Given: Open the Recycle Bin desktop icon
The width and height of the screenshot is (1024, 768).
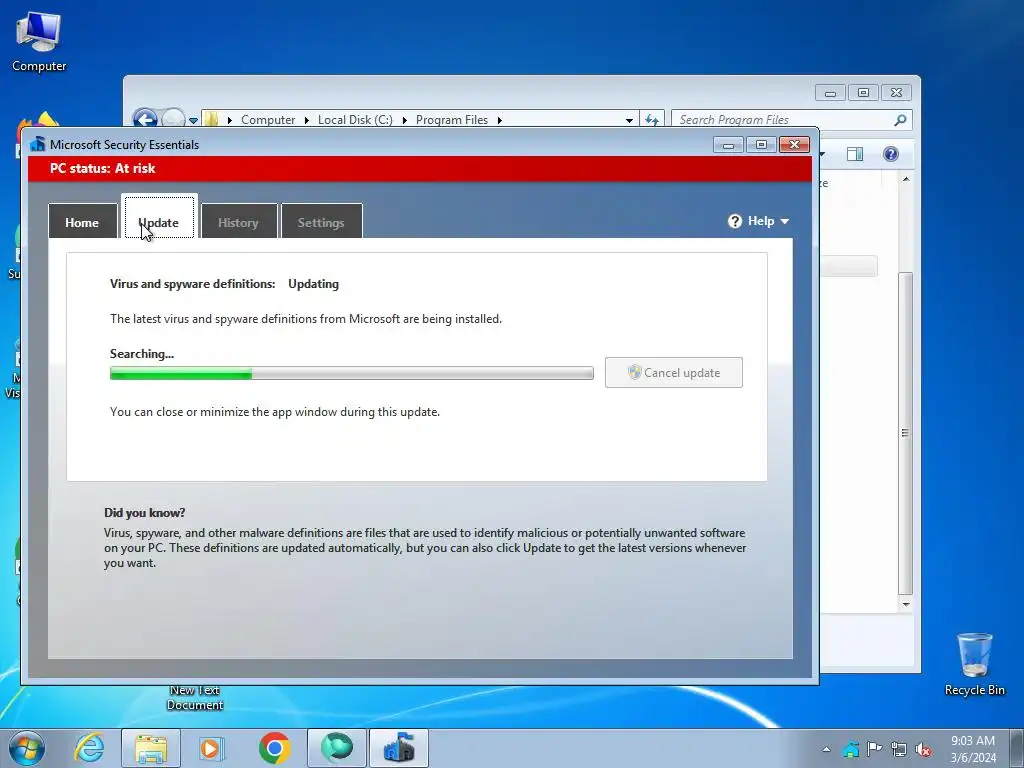Looking at the screenshot, I should tap(974, 664).
